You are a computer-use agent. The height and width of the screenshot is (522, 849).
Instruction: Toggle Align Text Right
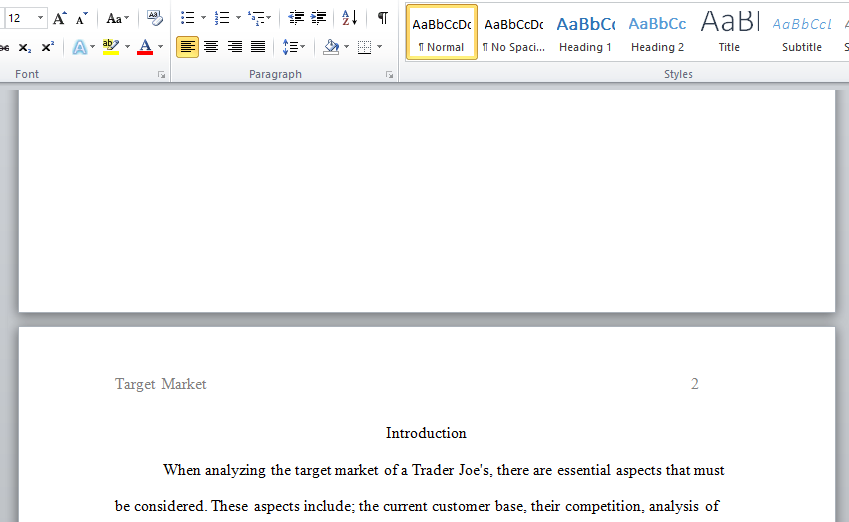[234, 47]
